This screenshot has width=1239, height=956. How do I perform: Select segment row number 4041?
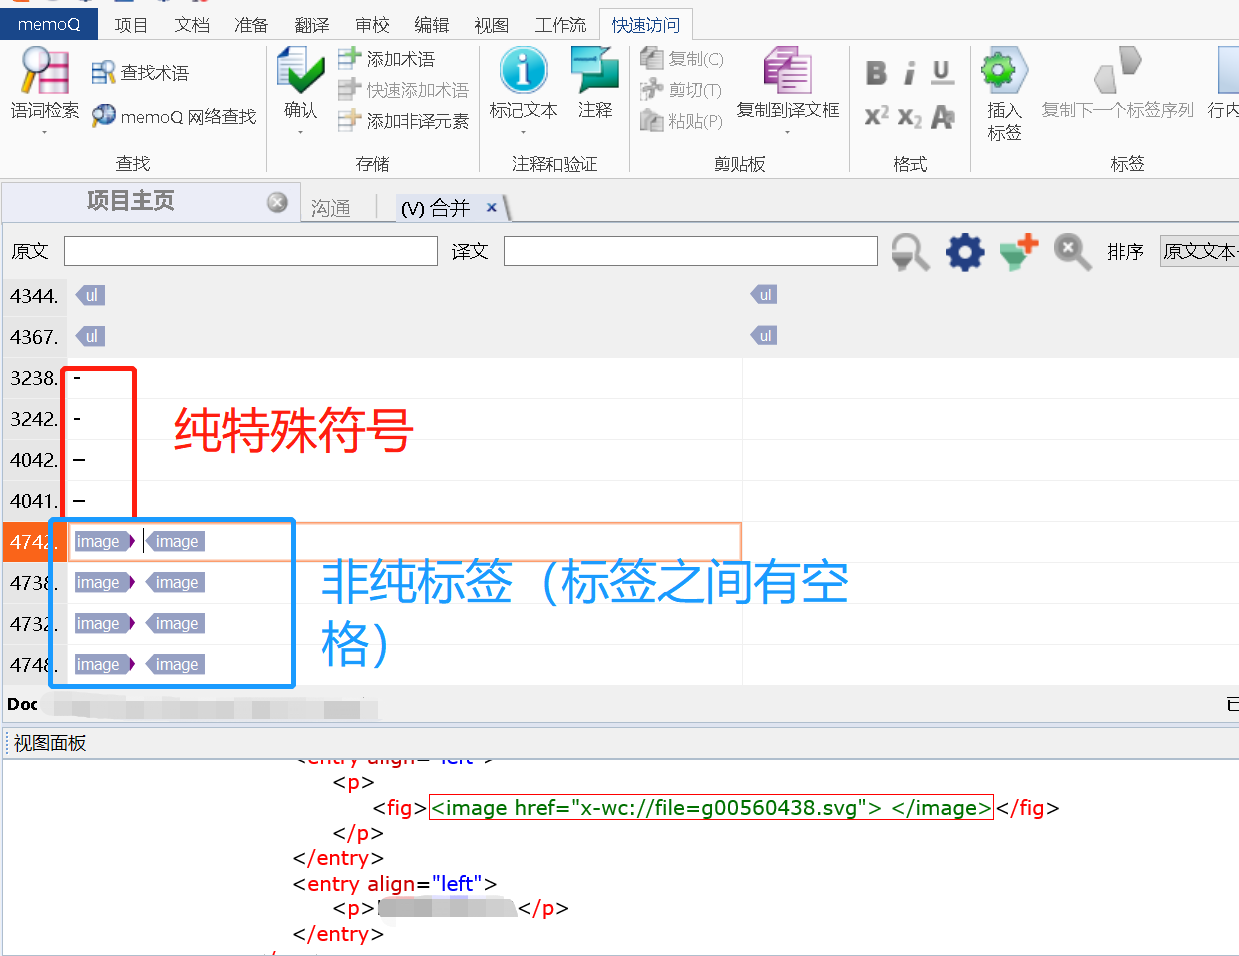34,501
